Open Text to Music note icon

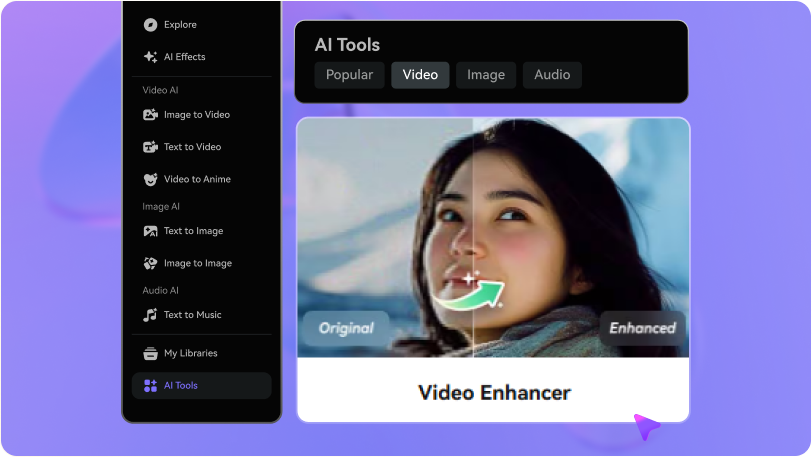pyautogui.click(x=150, y=315)
